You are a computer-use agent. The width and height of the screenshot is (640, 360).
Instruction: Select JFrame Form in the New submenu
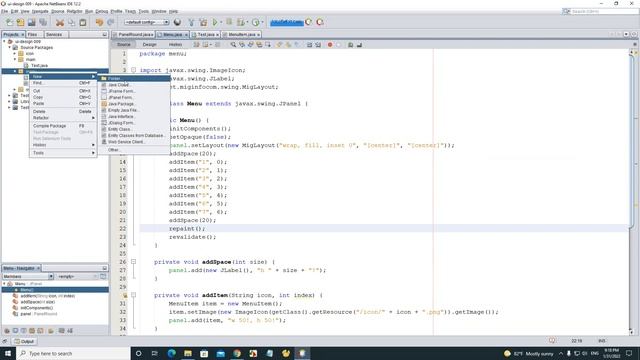tap(134, 91)
